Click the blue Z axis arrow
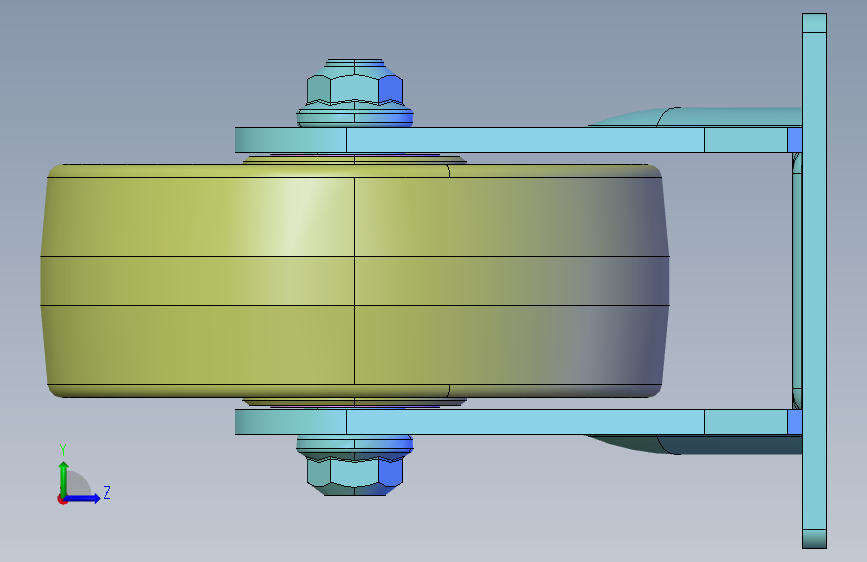The image size is (867, 562). [83, 498]
